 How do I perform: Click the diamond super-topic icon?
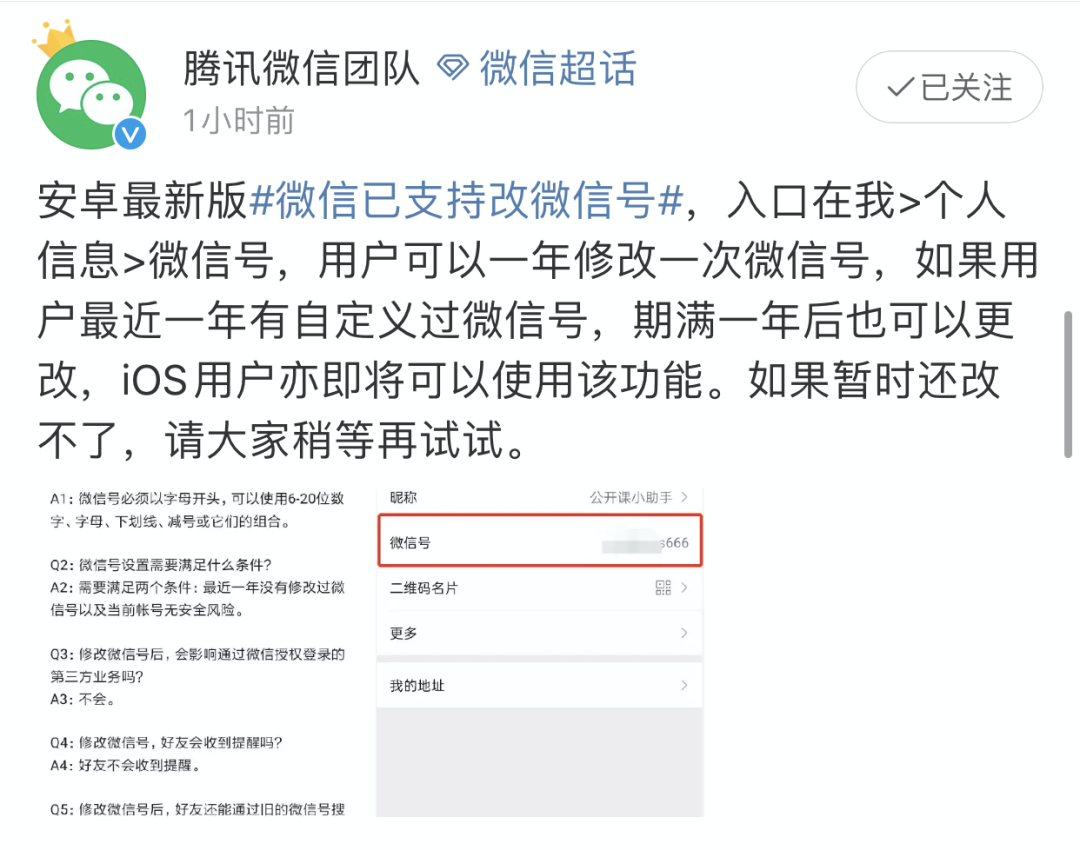[x=453, y=68]
